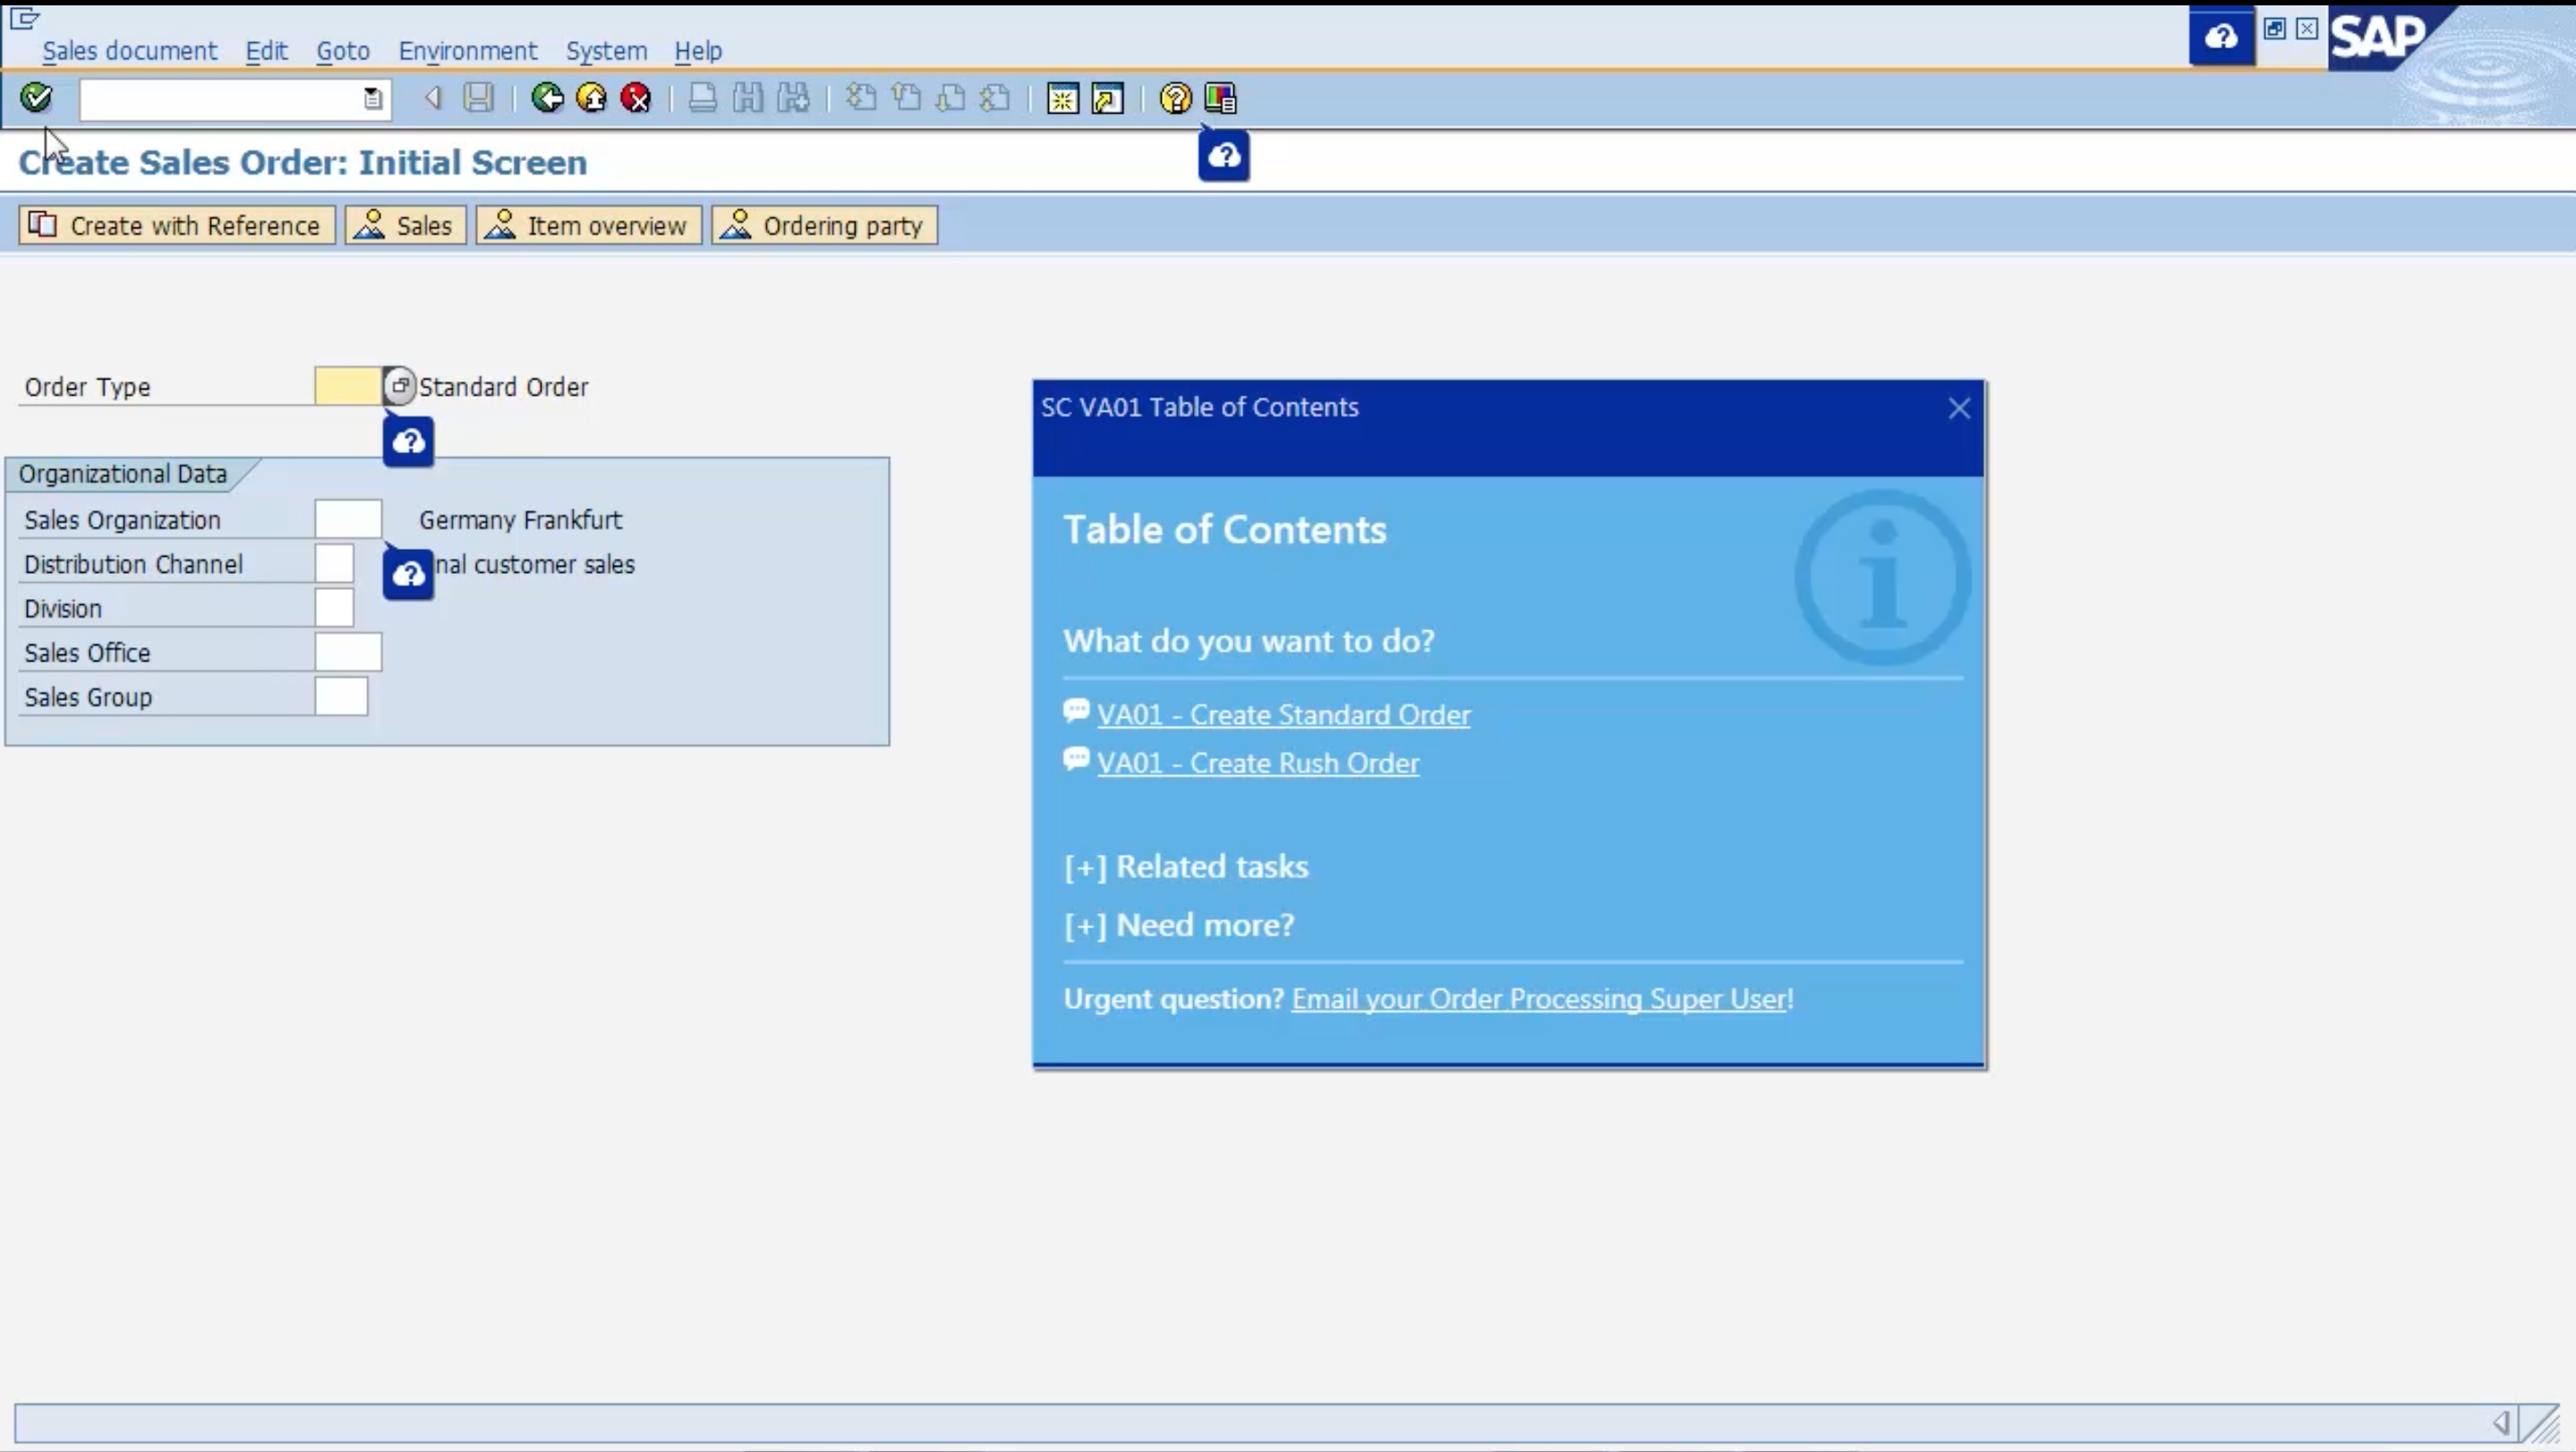Click the yellow Exit up-arrow icon
The height and width of the screenshot is (1452, 2576).
592,98
